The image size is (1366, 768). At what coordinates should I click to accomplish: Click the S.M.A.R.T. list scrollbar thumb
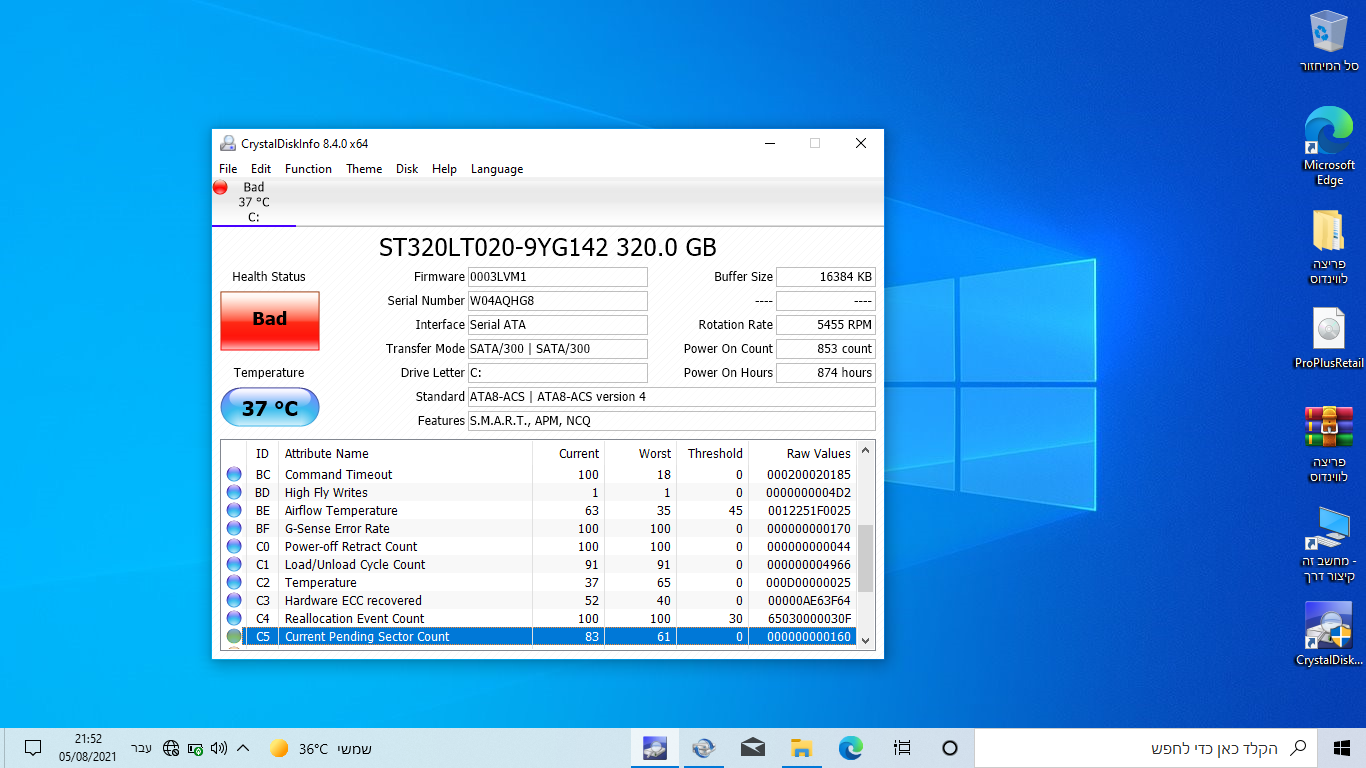tap(866, 558)
